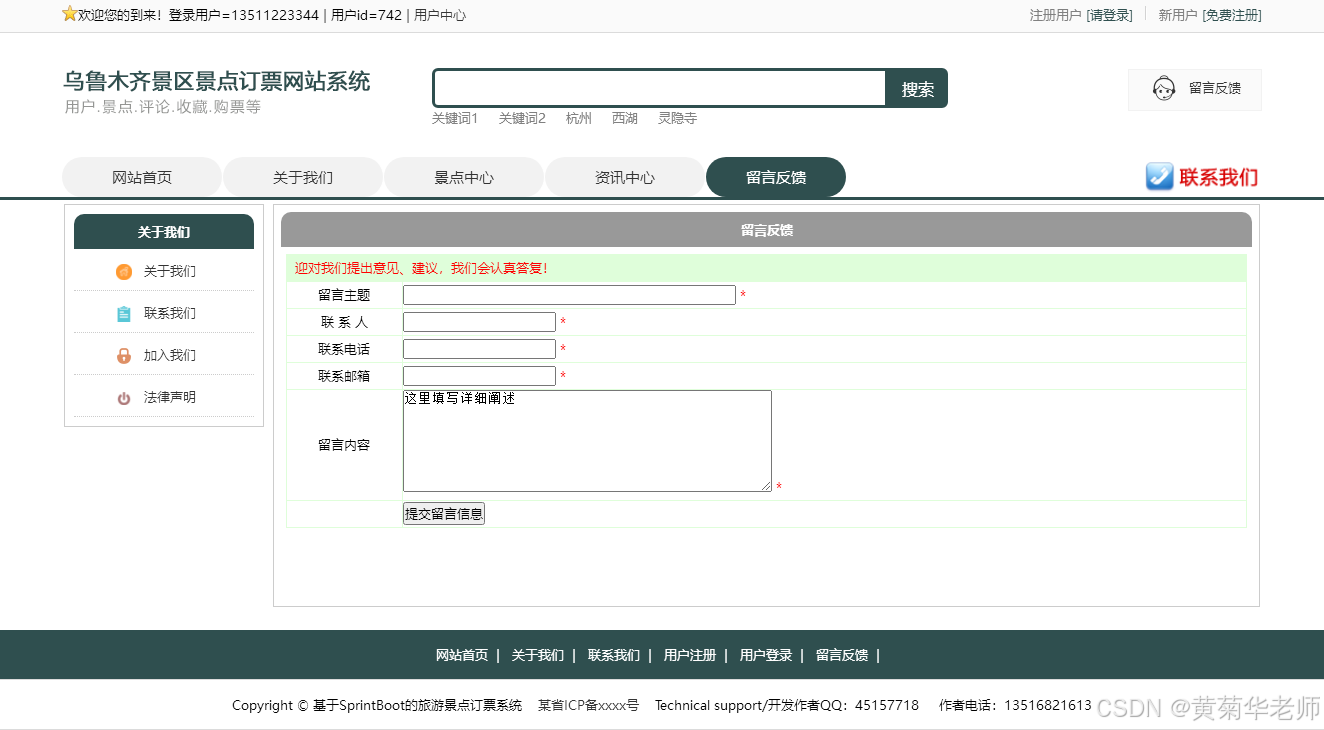Viewport: 1324px width, 730px height.
Task: Click the 免费注册 link
Action: [x=1232, y=15]
